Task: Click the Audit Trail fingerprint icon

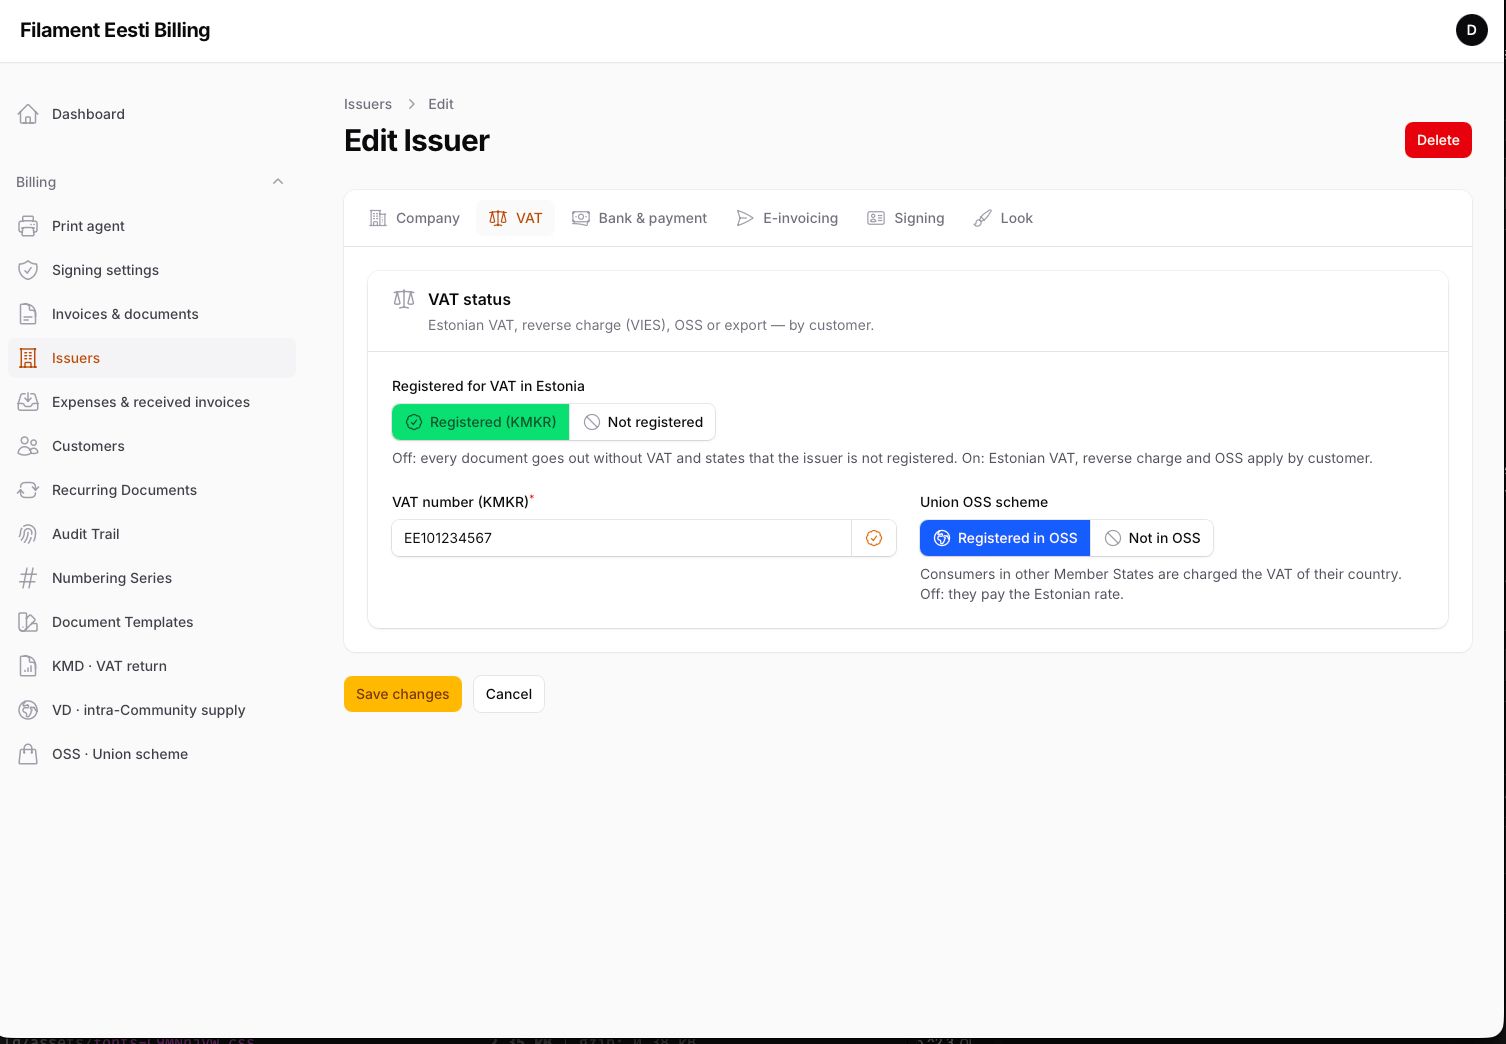Action: (x=28, y=534)
